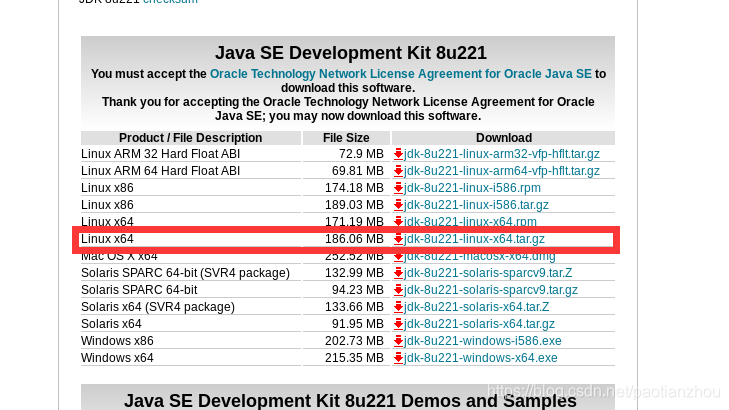This screenshot has width=729, height=410.
Task: Download jdk-8u221-windows-x64.exe installer
Action: [481, 358]
